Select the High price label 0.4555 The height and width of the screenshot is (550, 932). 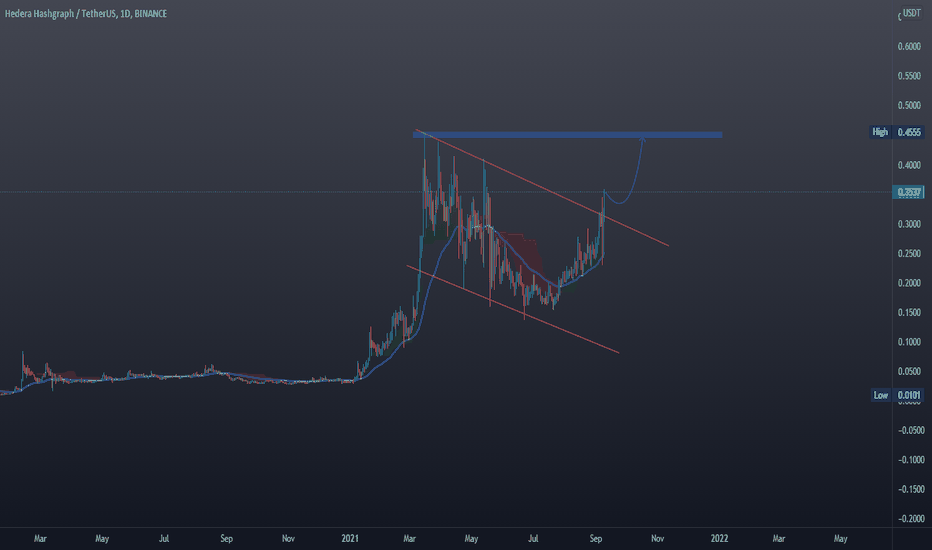point(909,132)
